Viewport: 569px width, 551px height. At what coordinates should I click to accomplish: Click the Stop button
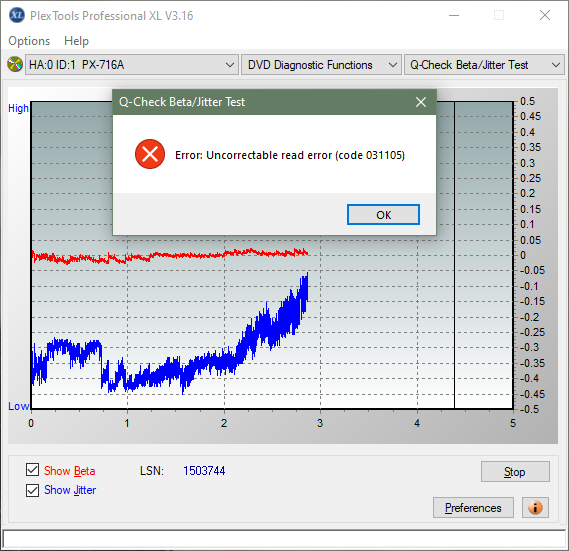point(515,472)
